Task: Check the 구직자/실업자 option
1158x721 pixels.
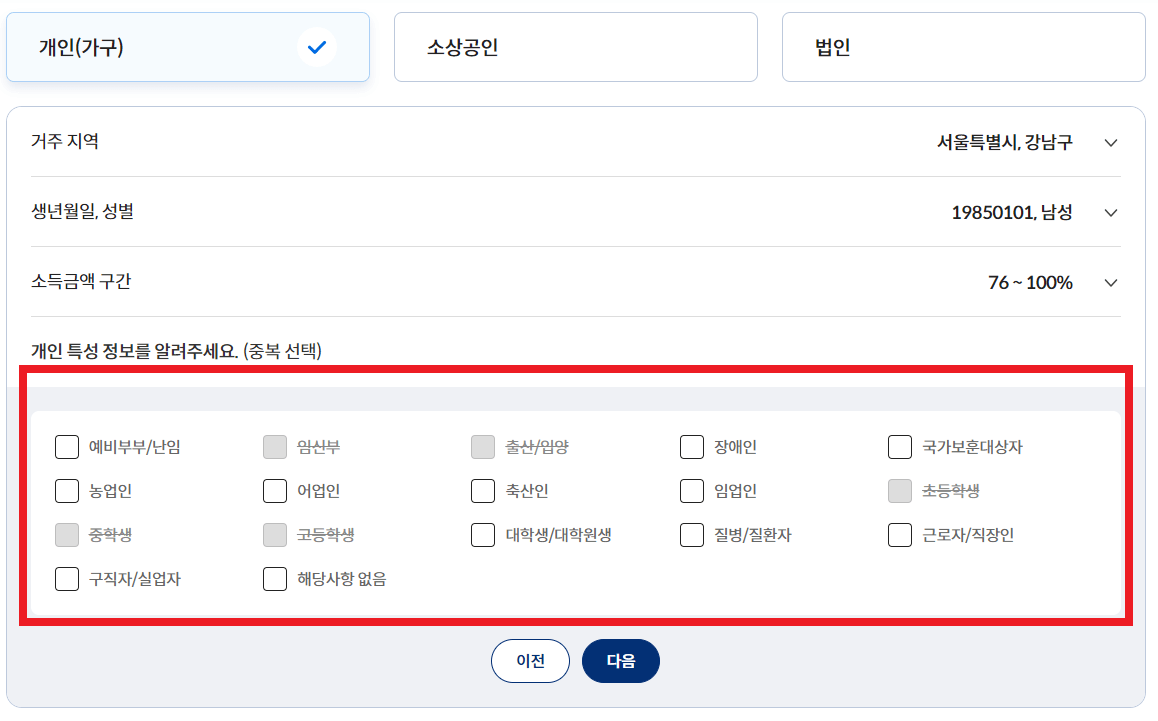Action: [x=67, y=578]
